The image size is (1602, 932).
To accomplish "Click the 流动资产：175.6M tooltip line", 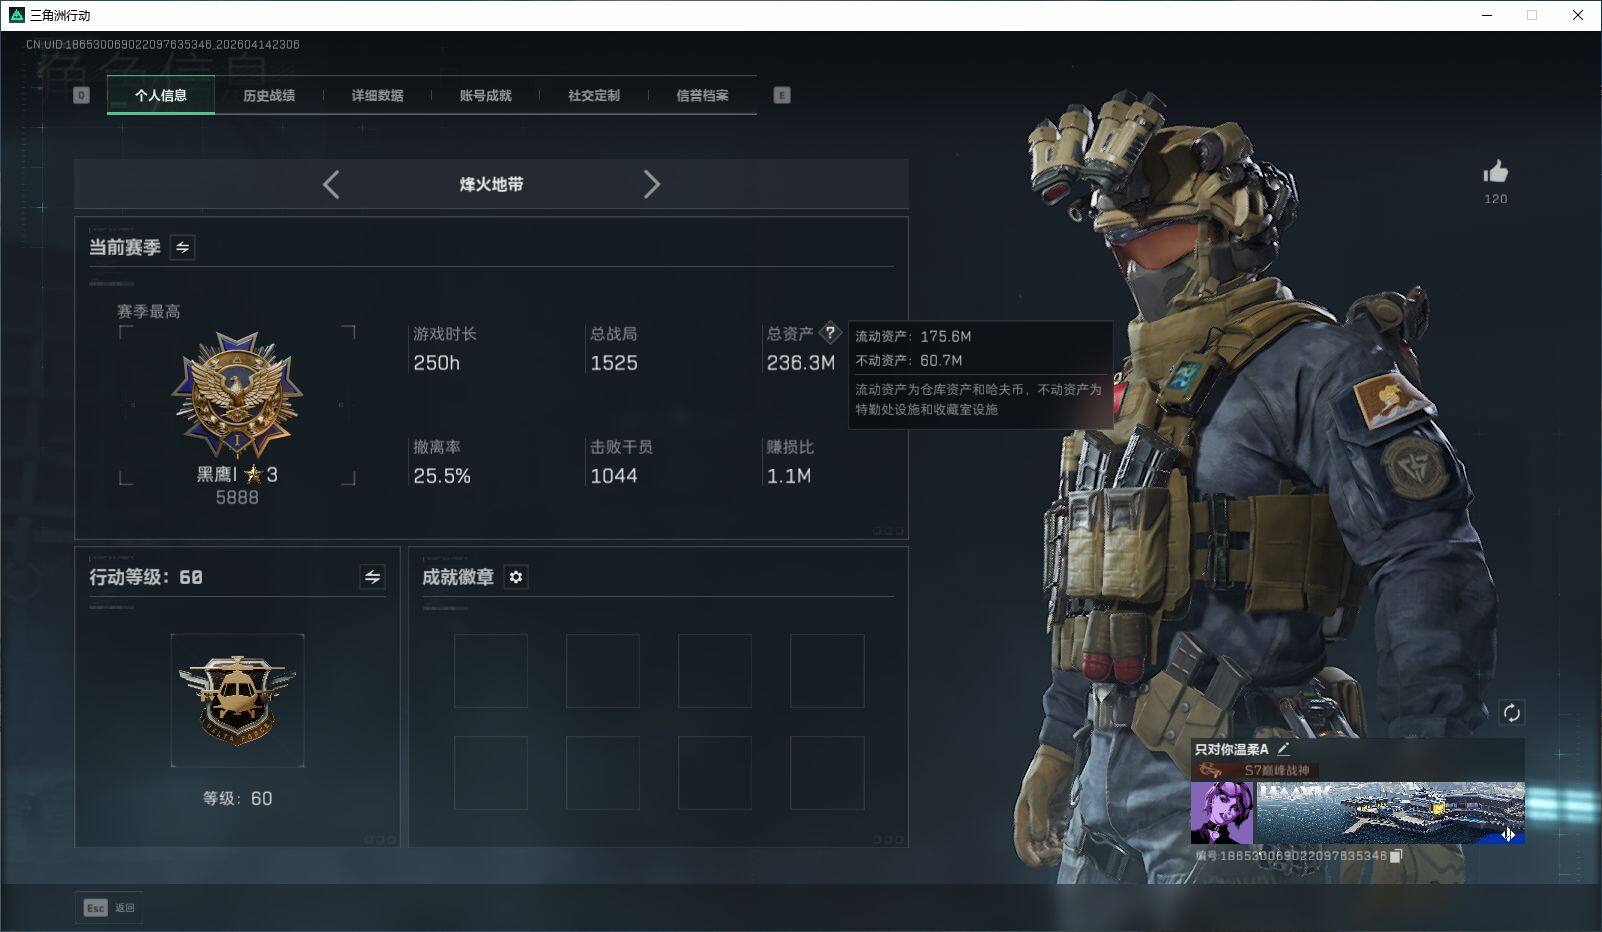I will point(913,336).
